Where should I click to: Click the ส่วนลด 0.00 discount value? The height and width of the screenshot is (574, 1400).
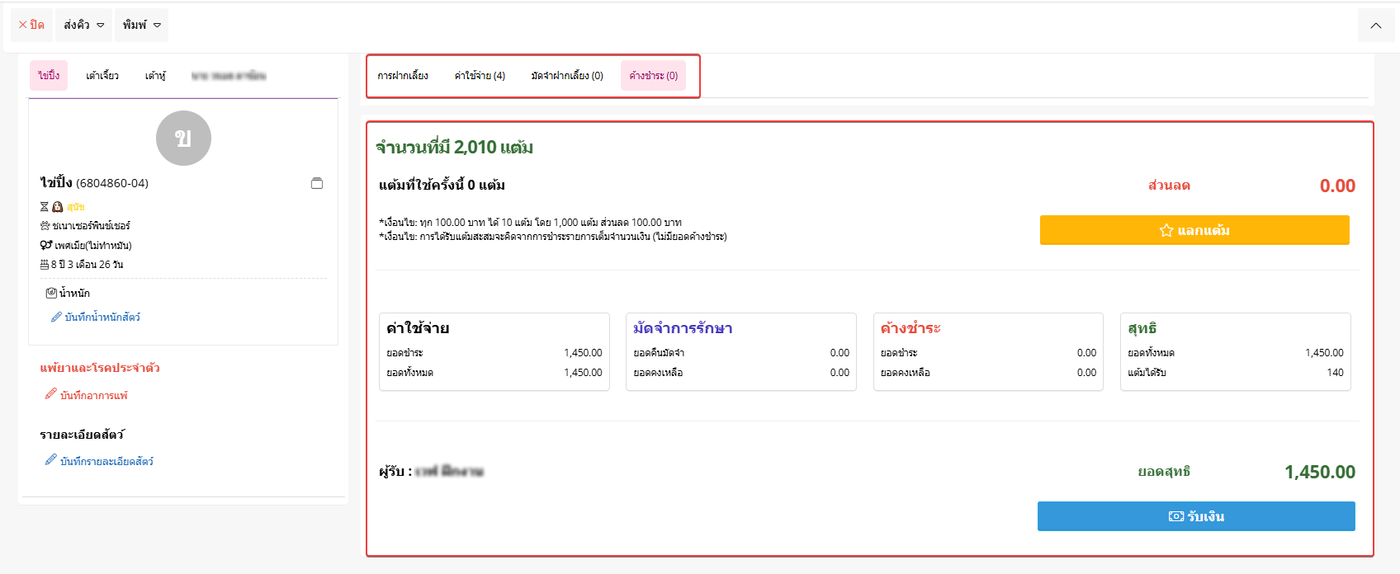click(1337, 186)
